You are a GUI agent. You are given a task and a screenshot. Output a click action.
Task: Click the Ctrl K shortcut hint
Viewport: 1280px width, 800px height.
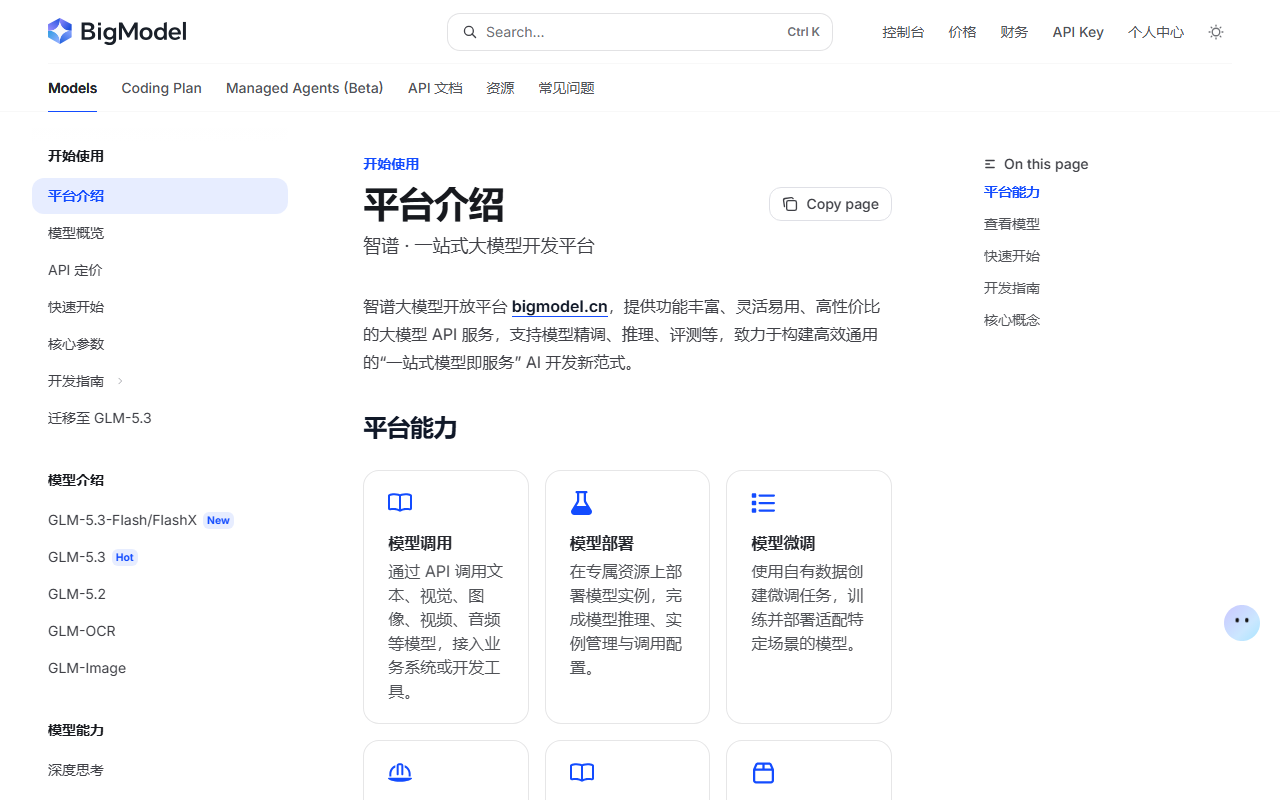click(x=803, y=32)
